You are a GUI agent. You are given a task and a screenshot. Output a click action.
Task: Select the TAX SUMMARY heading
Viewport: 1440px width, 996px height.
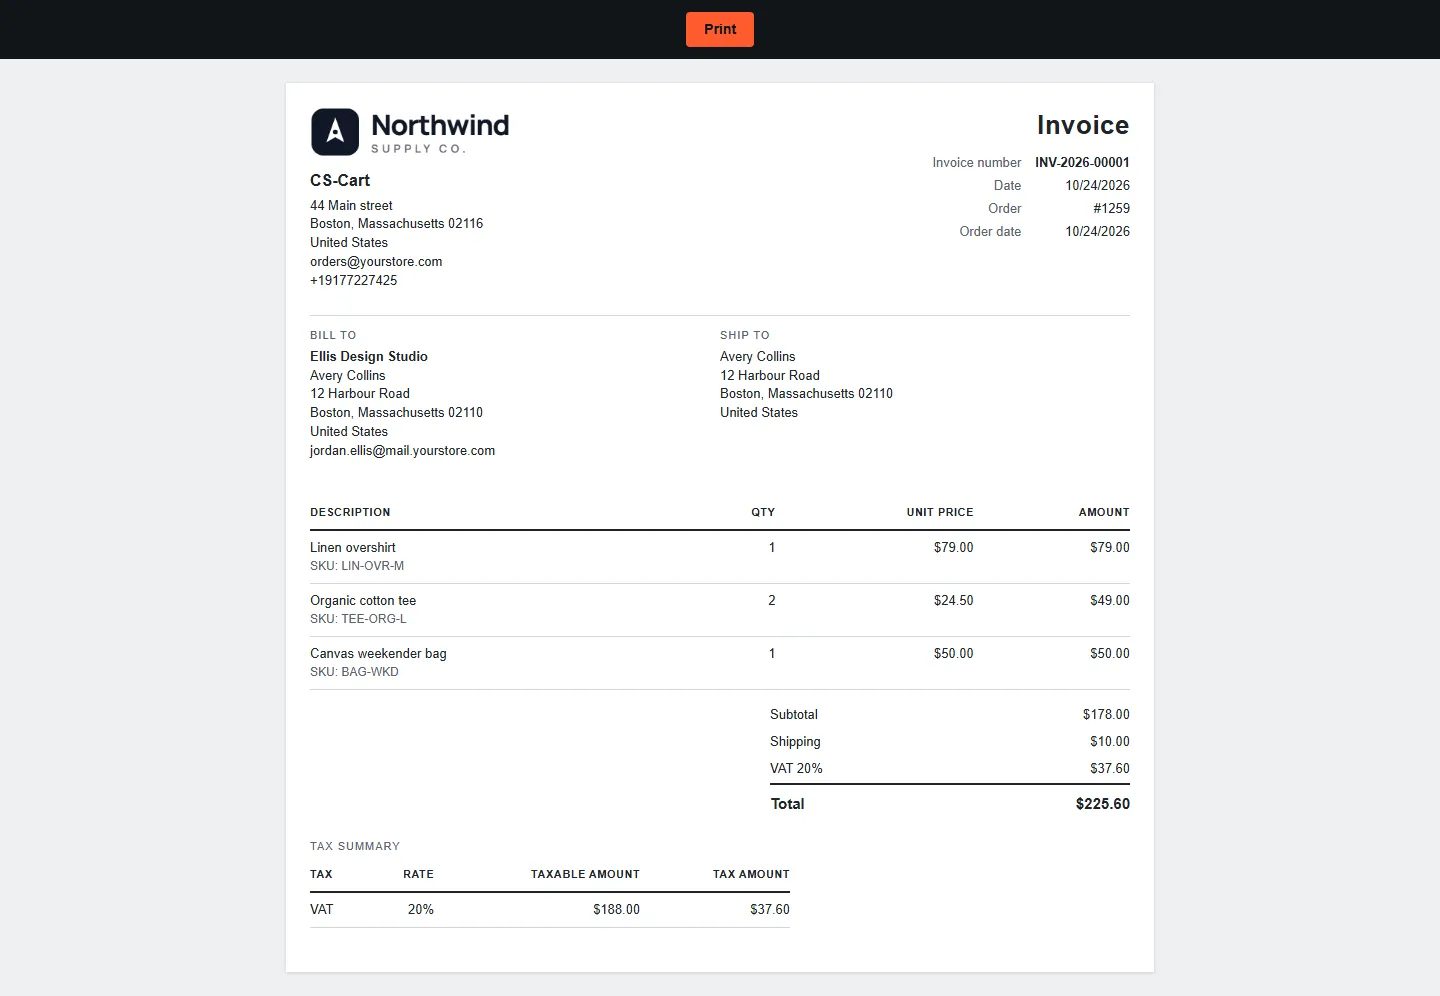[x=355, y=846]
